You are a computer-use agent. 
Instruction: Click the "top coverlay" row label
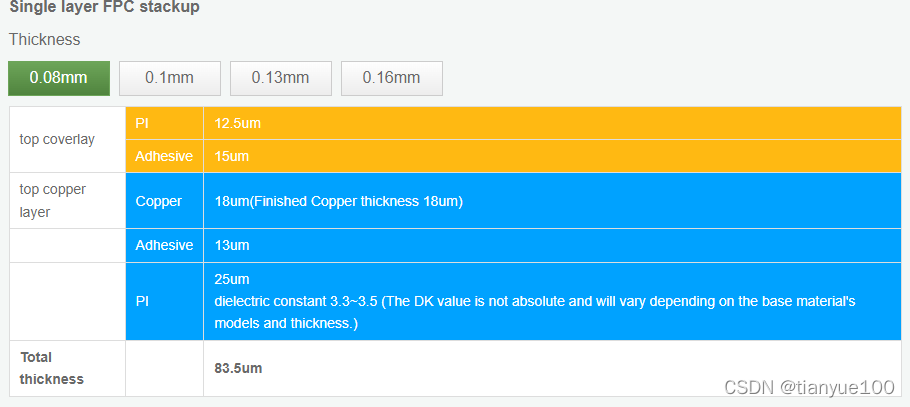tap(57, 139)
